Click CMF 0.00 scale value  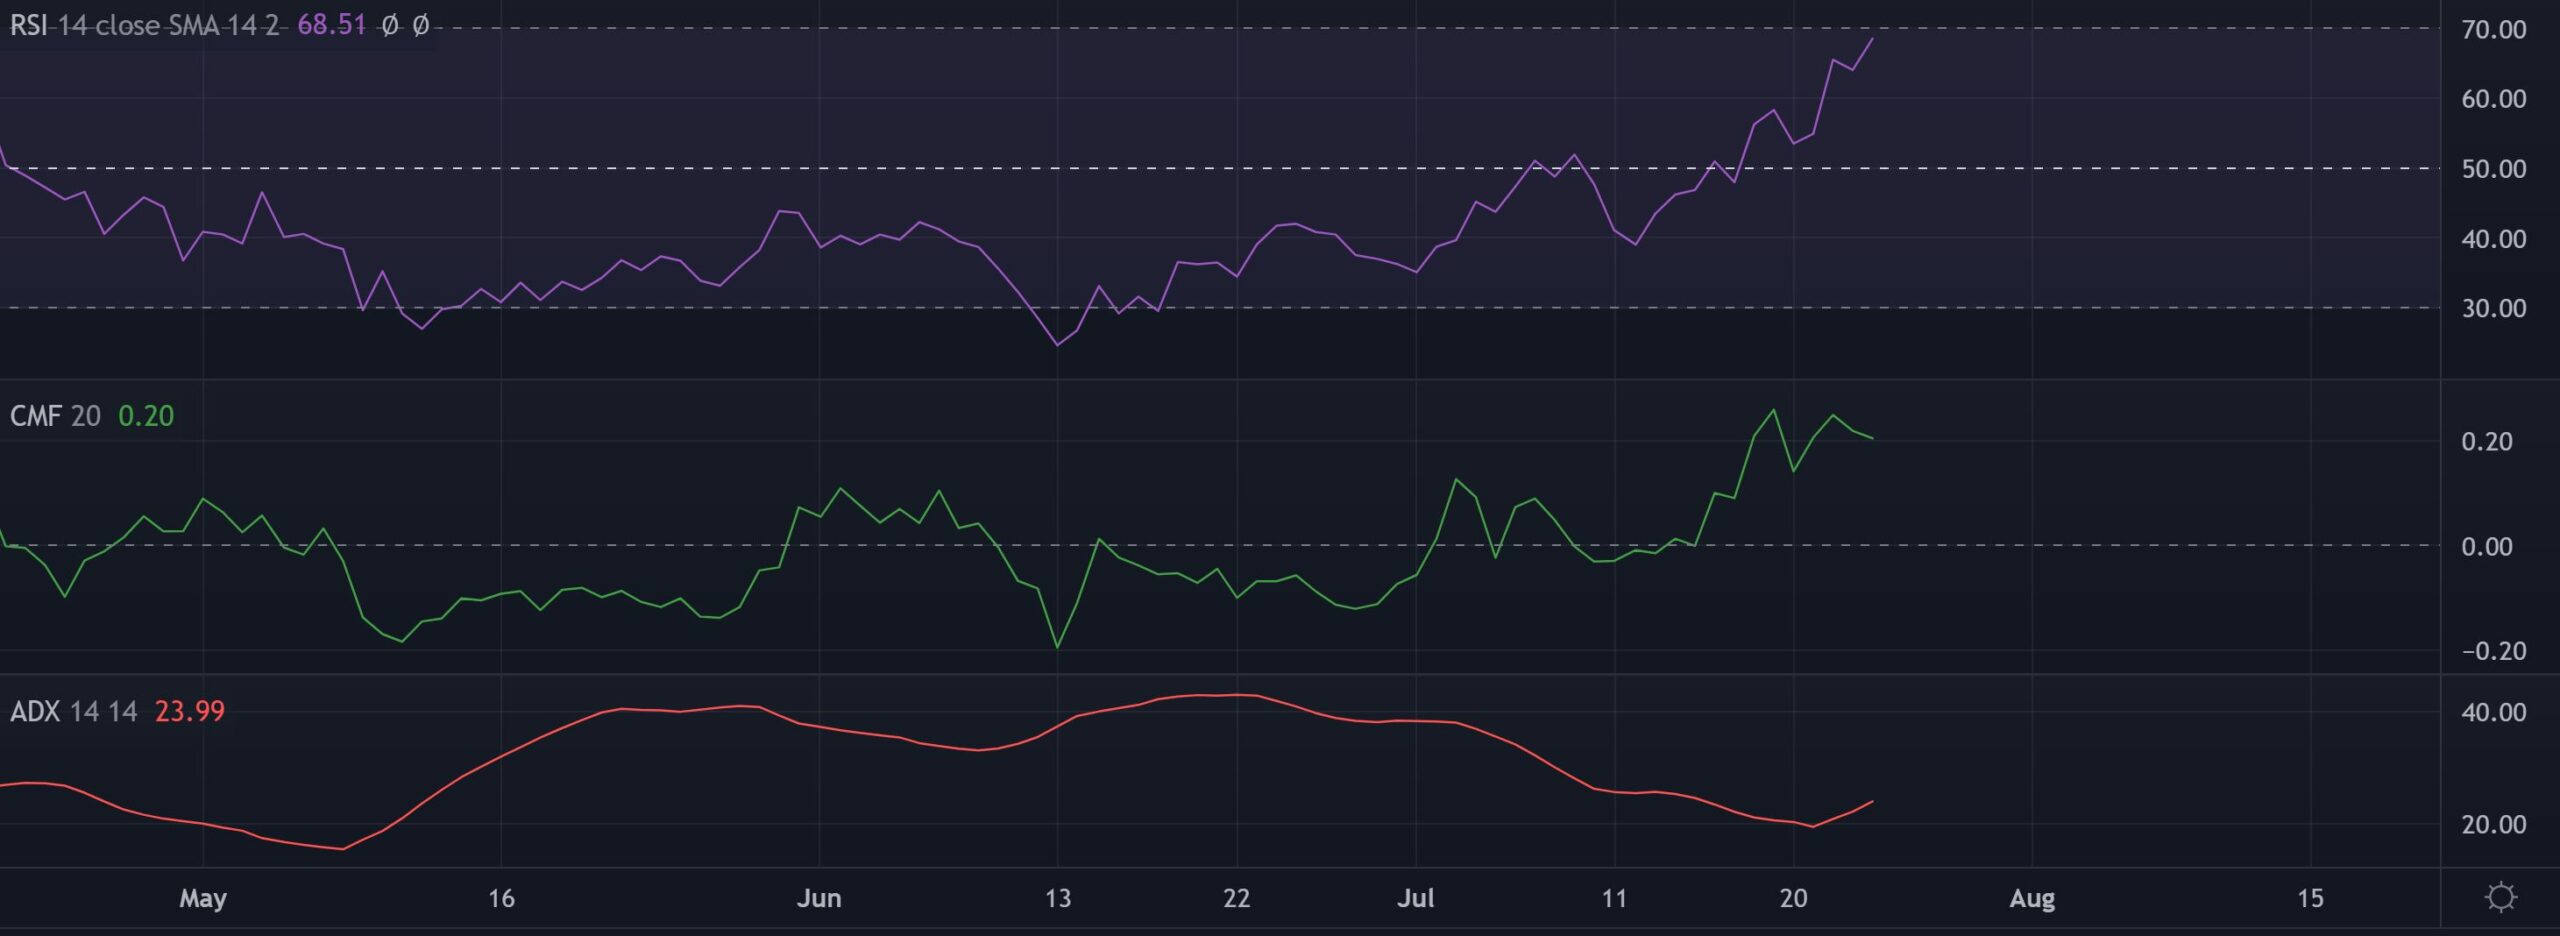coord(2487,546)
